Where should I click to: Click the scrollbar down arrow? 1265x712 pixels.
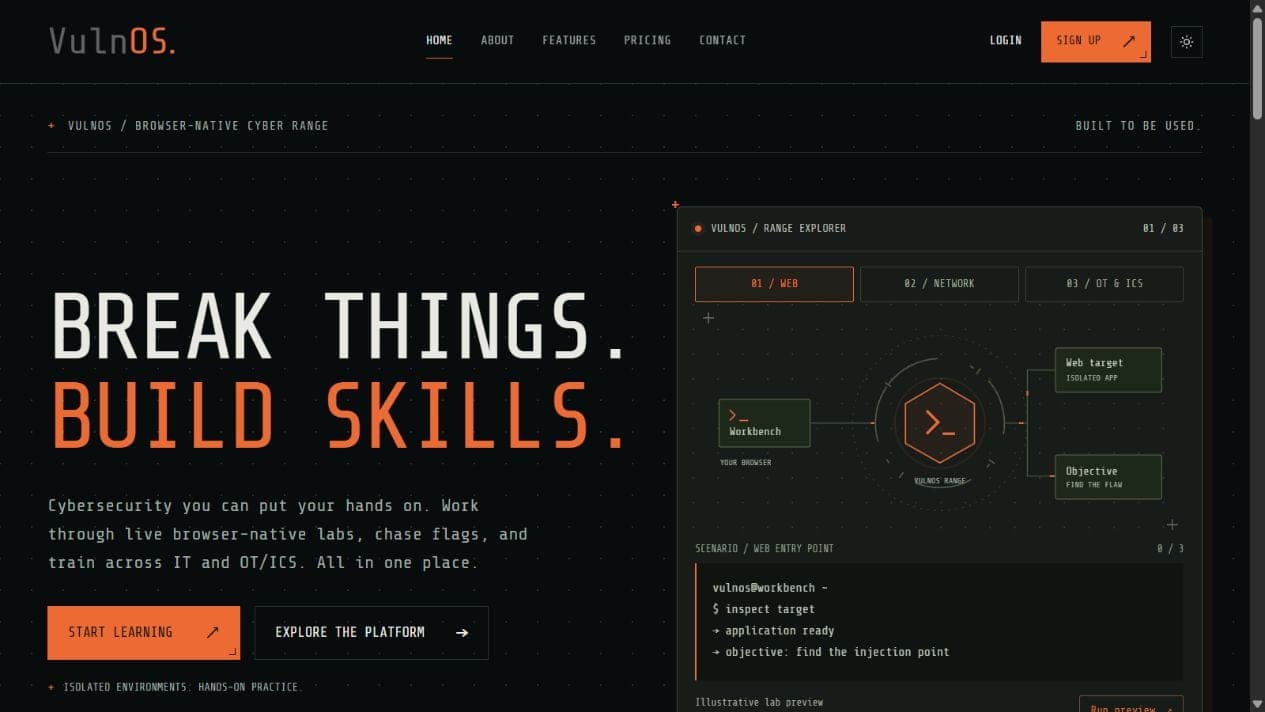1257,704
